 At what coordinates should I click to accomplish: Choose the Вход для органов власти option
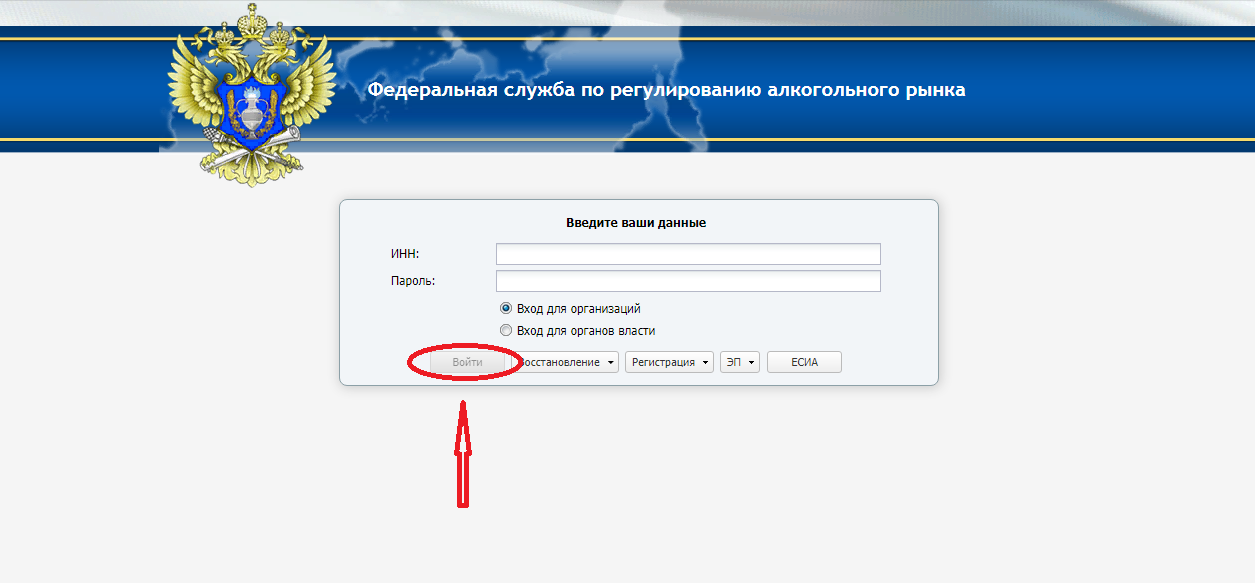tap(506, 330)
